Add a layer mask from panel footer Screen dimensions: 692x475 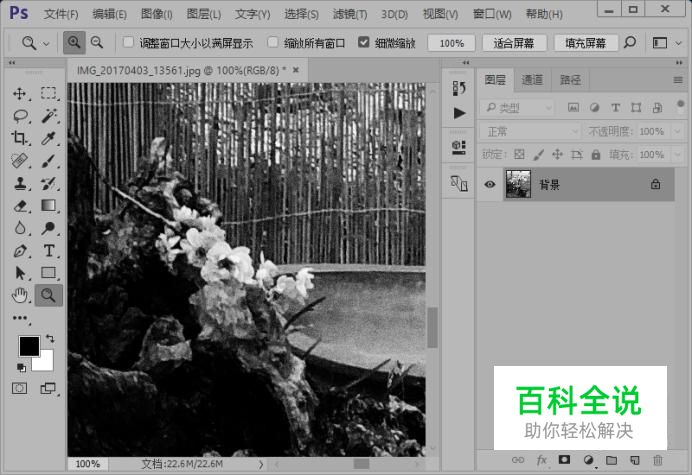point(564,460)
